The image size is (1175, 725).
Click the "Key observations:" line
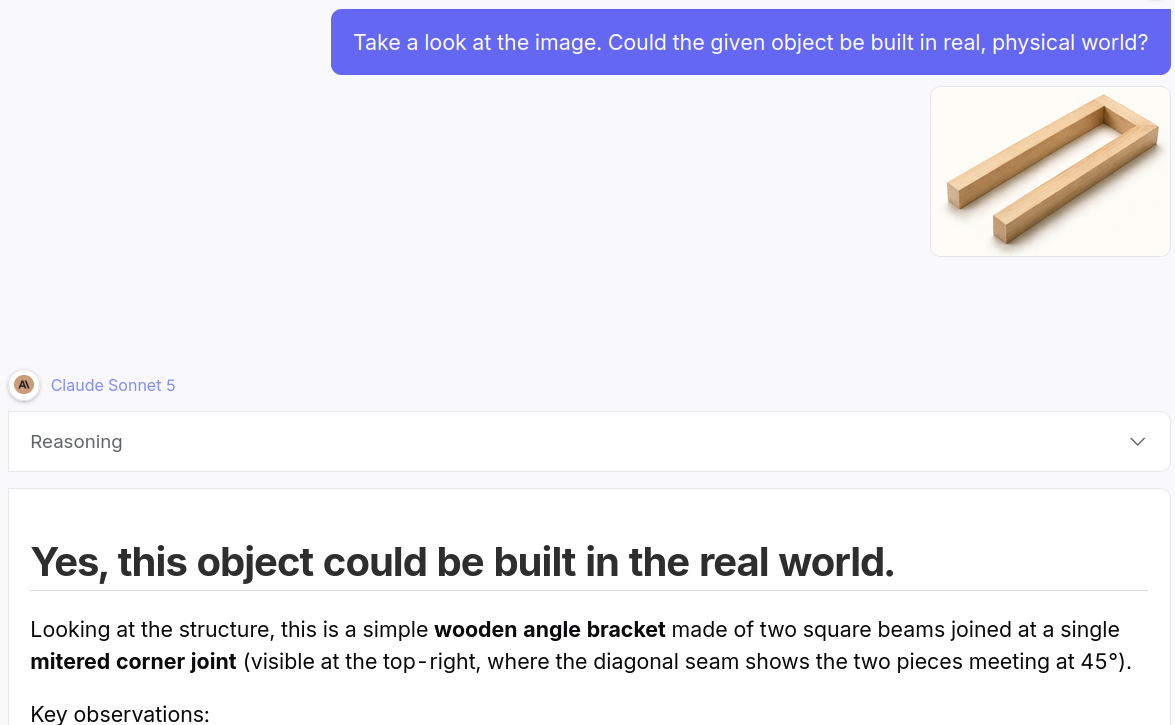[x=120, y=714]
